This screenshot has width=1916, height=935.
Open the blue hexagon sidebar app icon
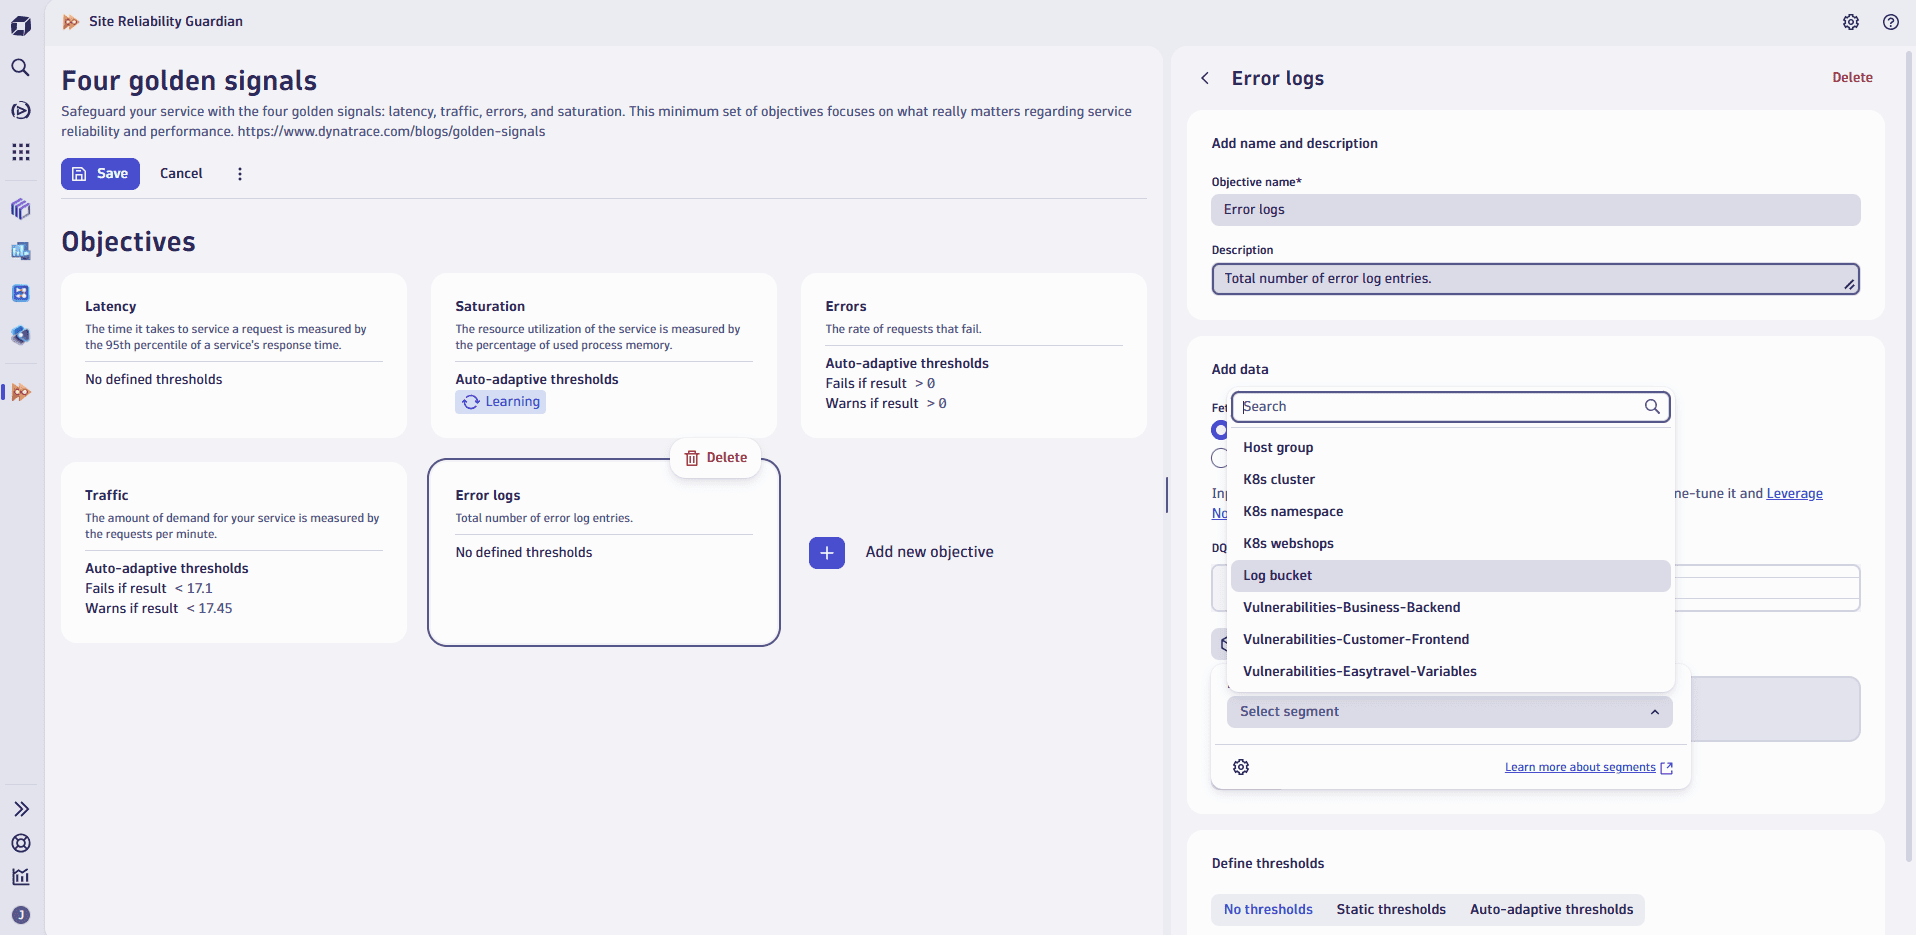(x=20, y=335)
